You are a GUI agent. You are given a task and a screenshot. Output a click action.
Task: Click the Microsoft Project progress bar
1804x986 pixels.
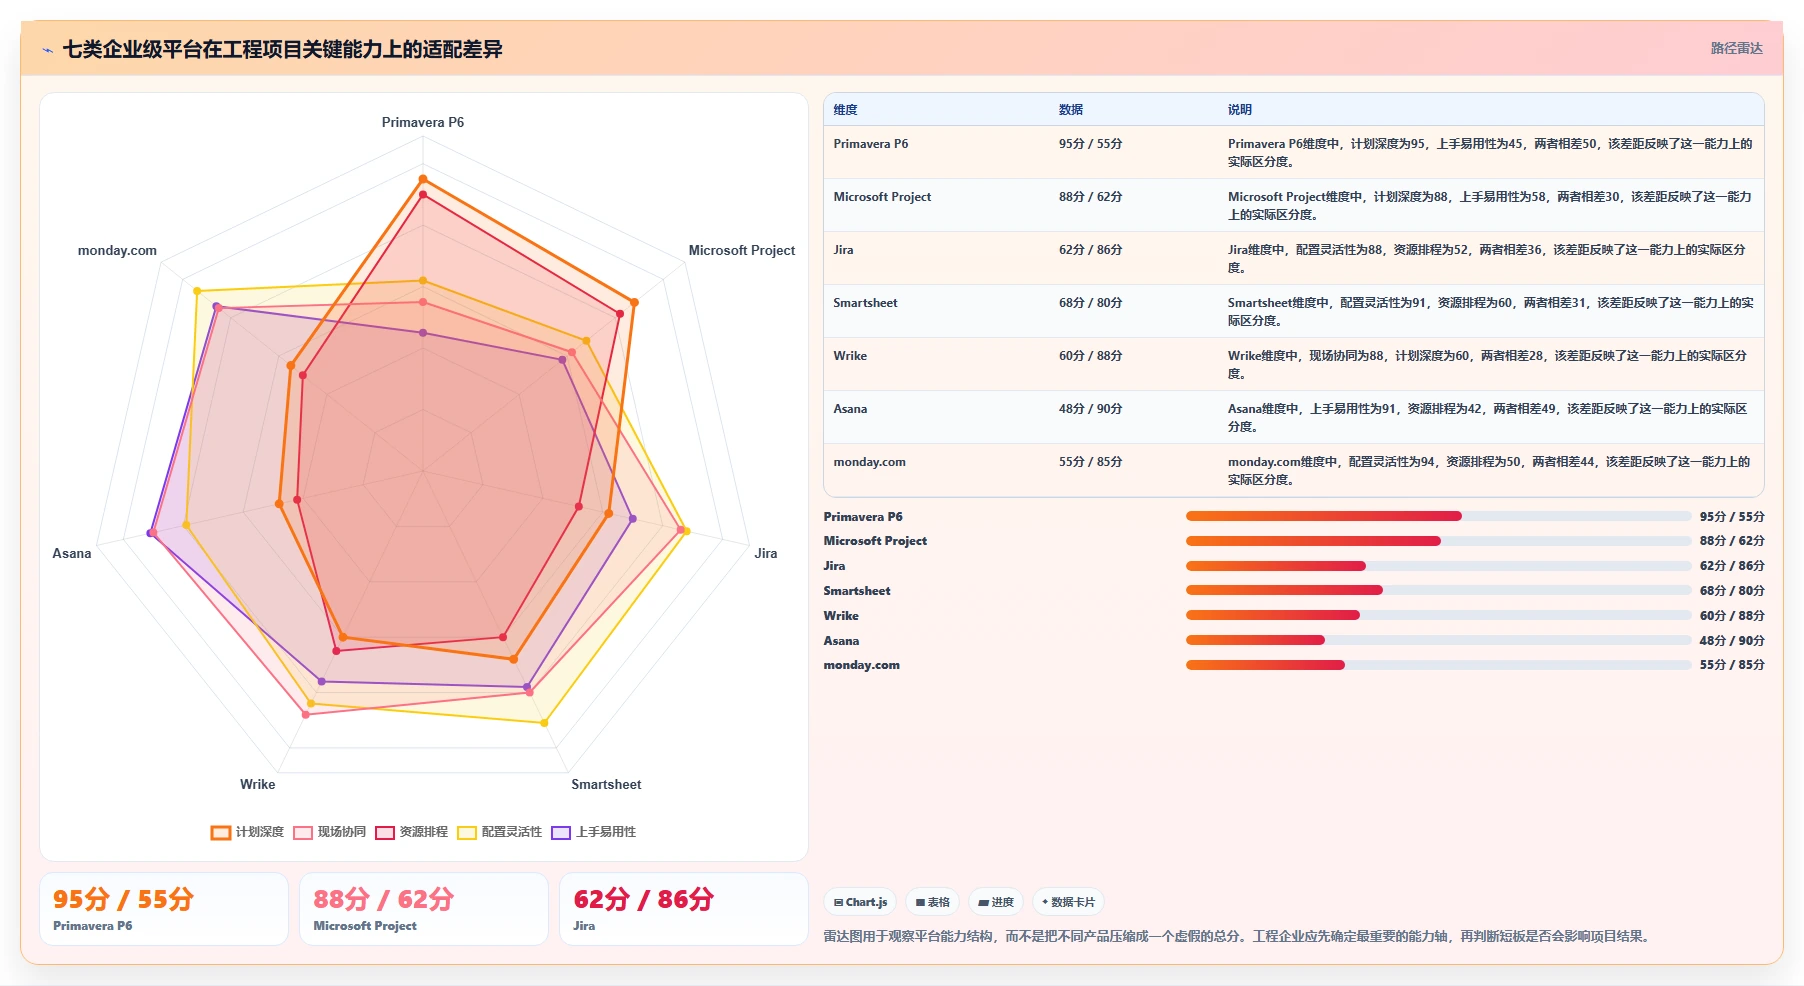click(1438, 541)
